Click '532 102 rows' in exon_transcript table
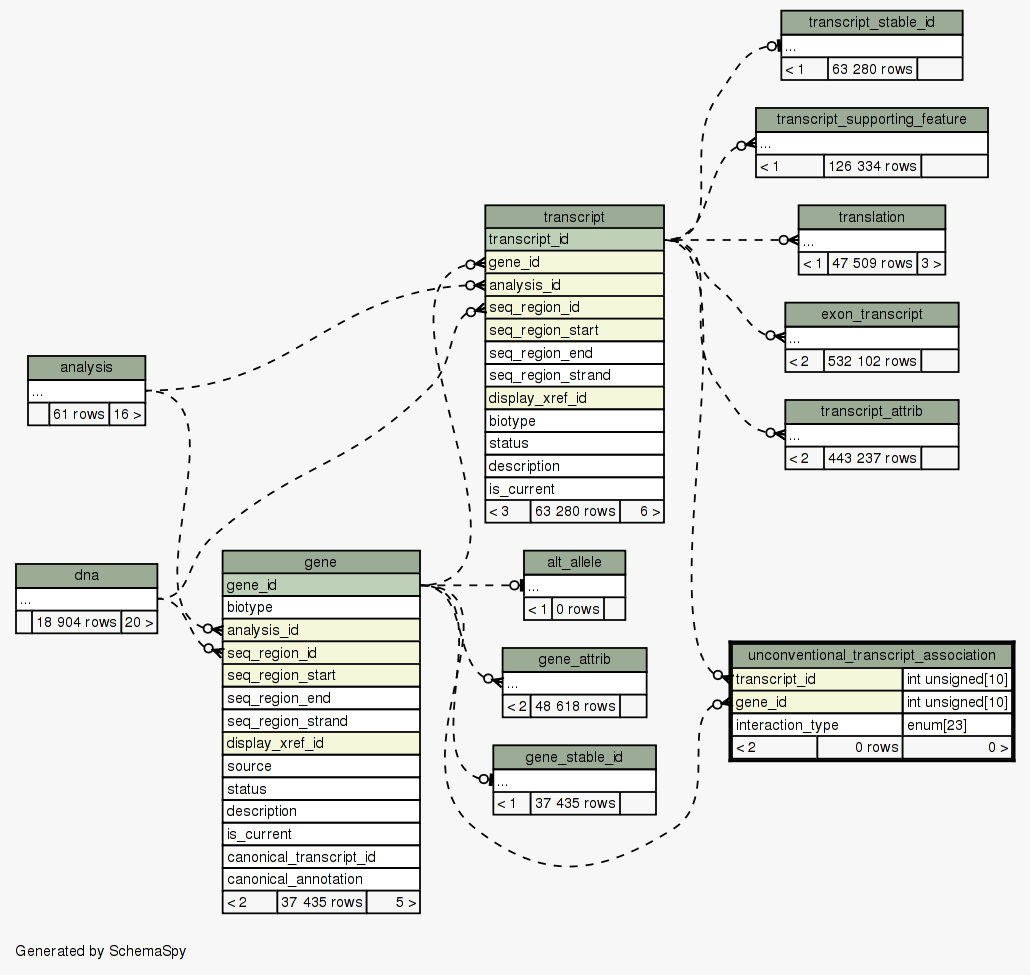Screen dimensions: 1030x975 click(x=872, y=361)
